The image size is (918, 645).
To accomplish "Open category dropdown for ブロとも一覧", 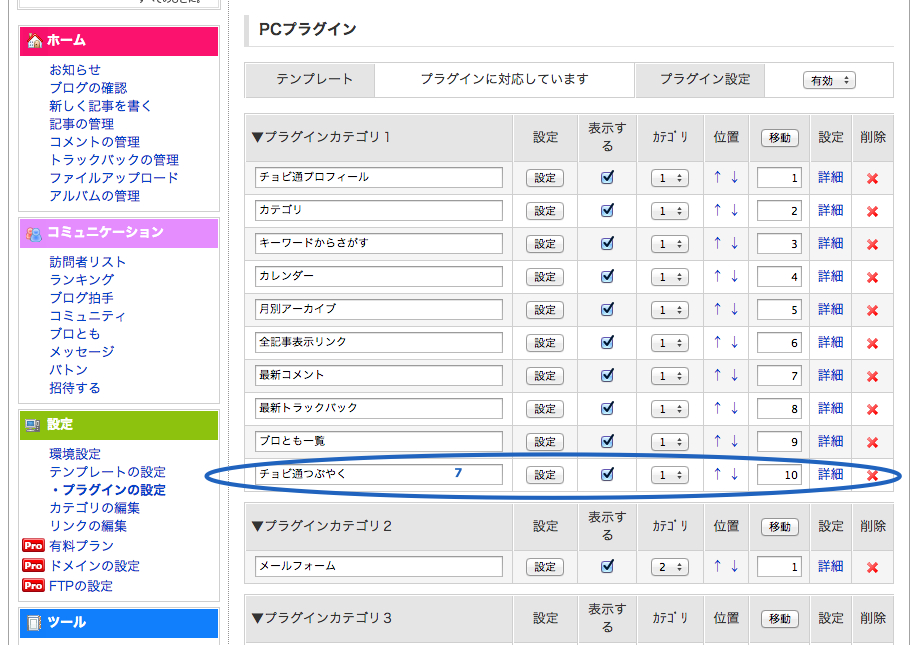I will [670, 442].
